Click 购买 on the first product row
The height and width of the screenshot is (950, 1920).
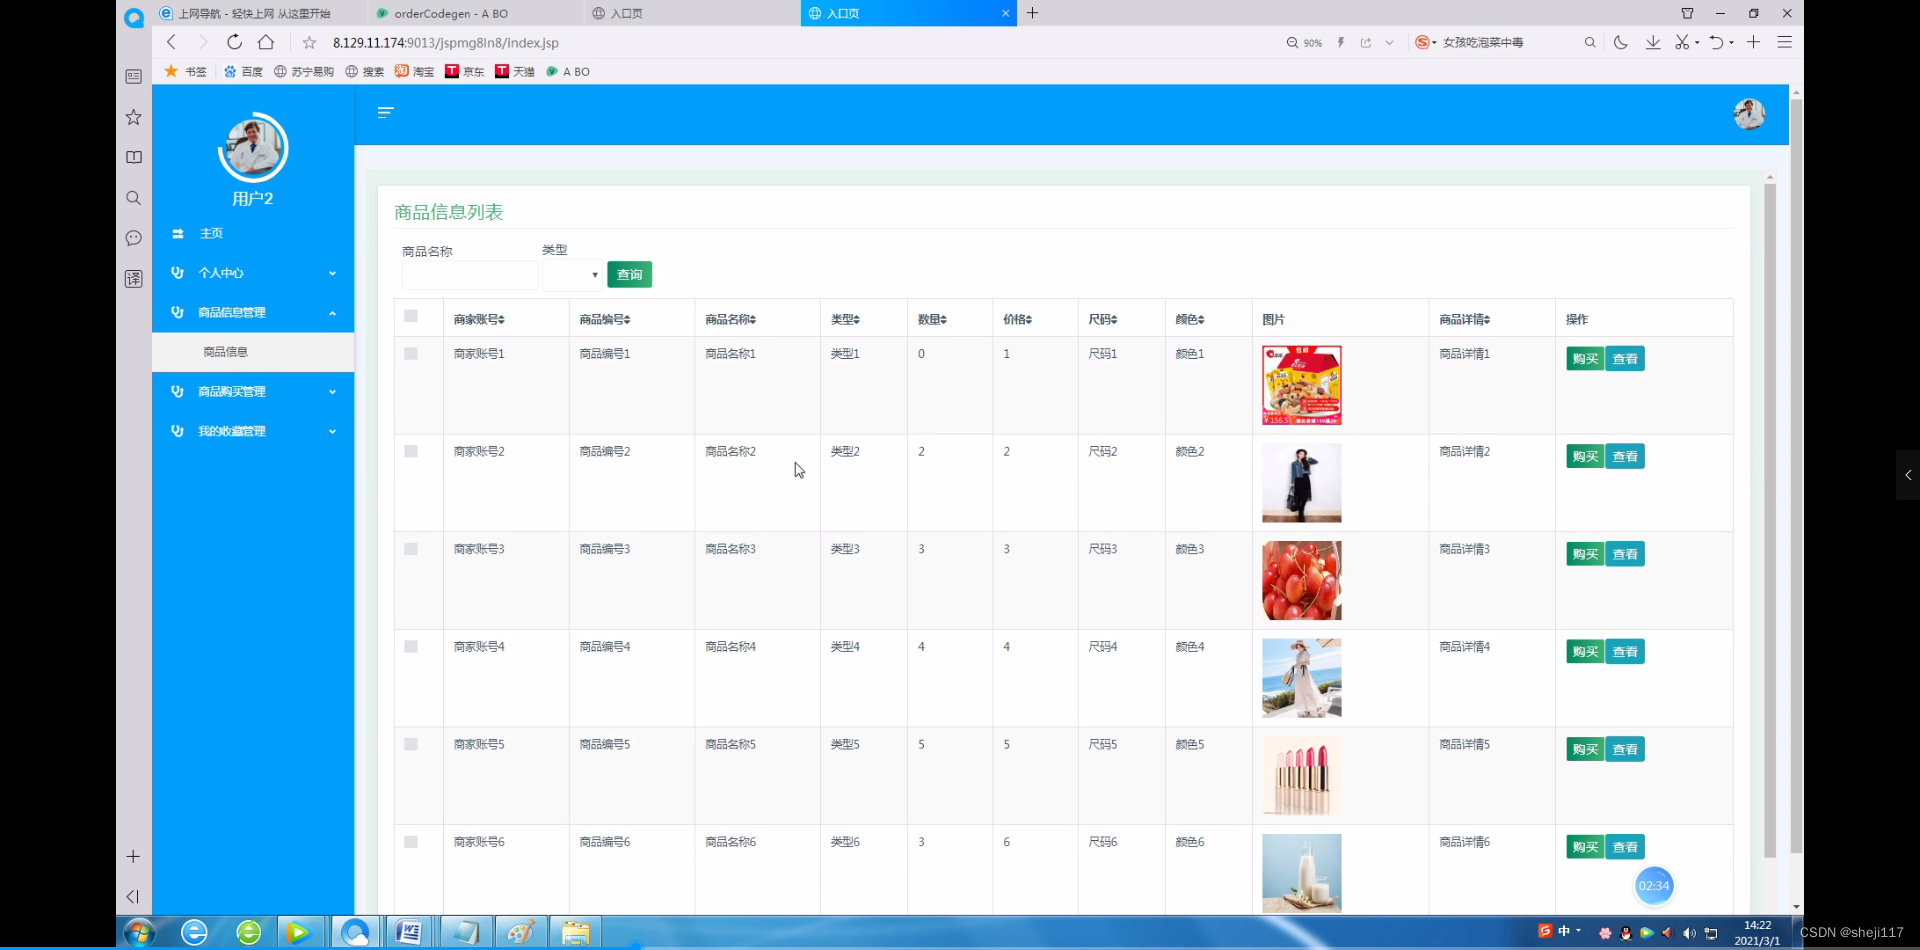click(1584, 358)
